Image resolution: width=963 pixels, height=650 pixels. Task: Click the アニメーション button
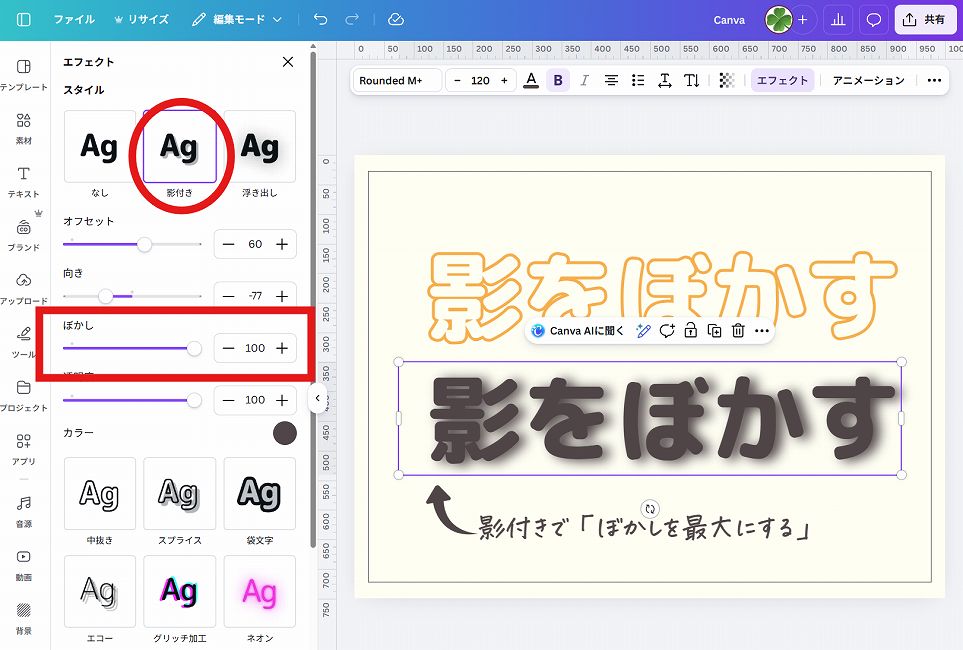pyautogui.click(x=868, y=80)
